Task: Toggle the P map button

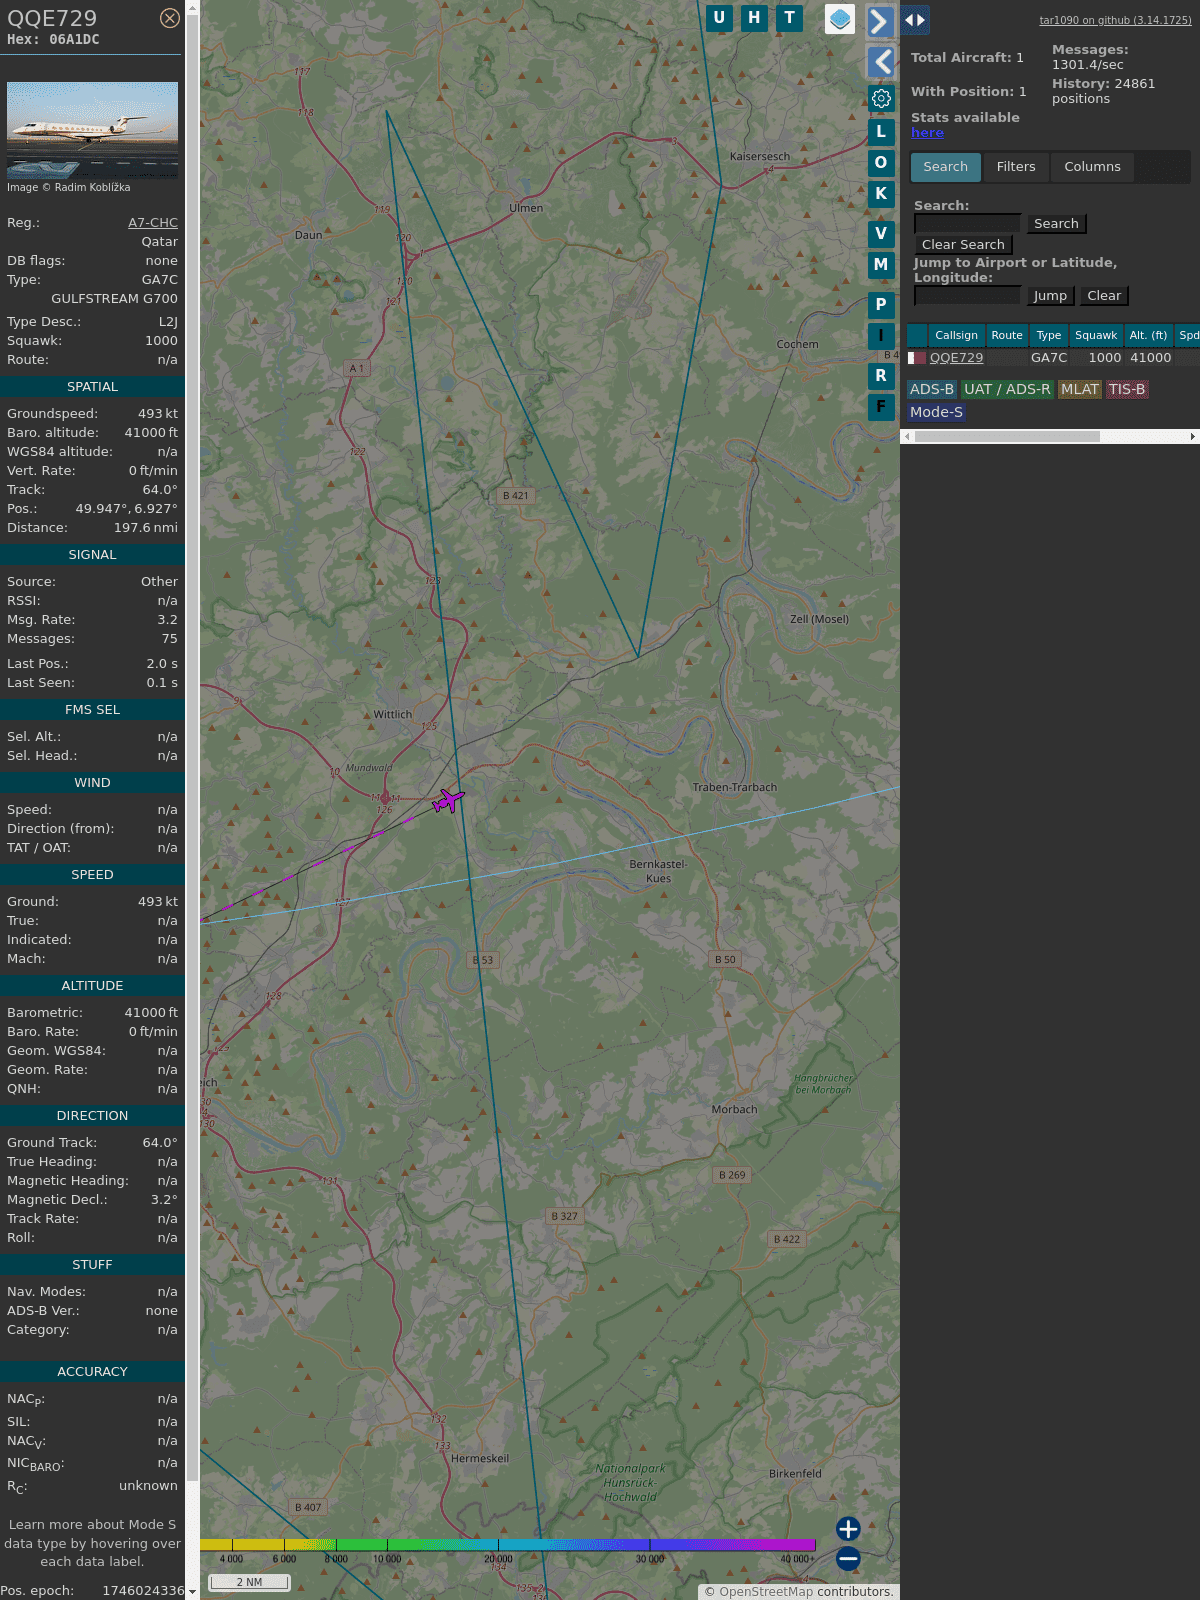Action: tap(881, 305)
